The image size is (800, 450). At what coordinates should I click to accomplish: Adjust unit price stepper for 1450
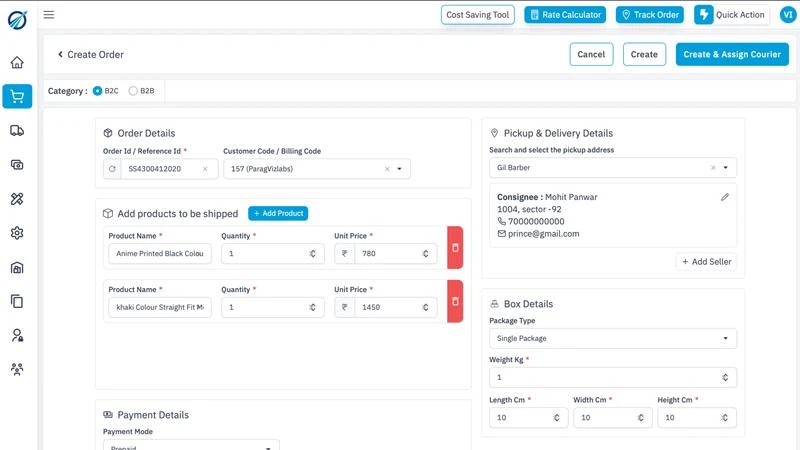pos(426,307)
